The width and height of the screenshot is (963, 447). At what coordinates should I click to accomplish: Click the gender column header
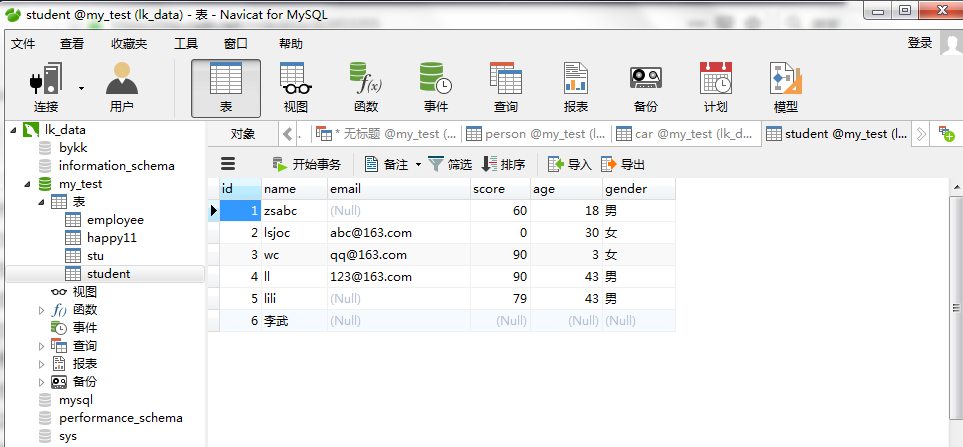[638, 189]
